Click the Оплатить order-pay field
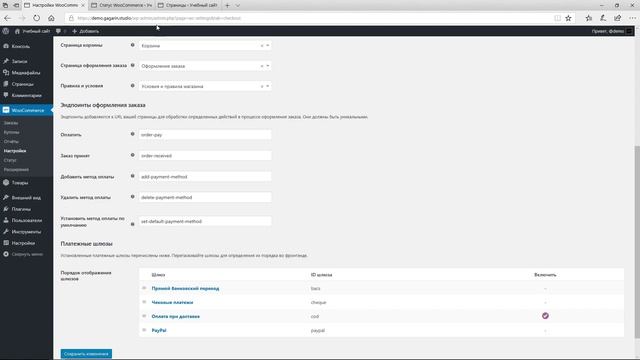The height and width of the screenshot is (360, 640). 205,134
